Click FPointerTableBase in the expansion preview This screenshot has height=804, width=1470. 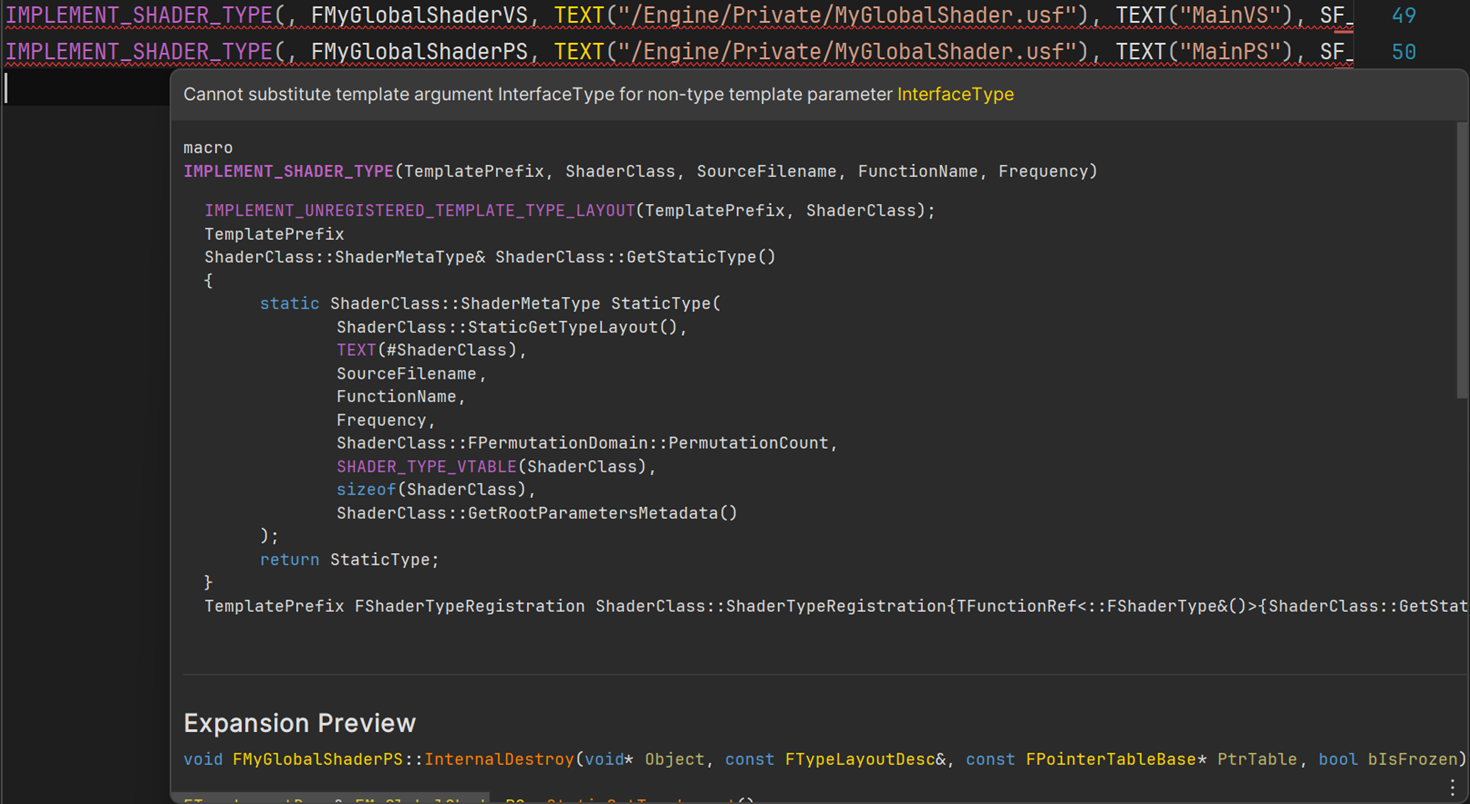pos(1111,759)
